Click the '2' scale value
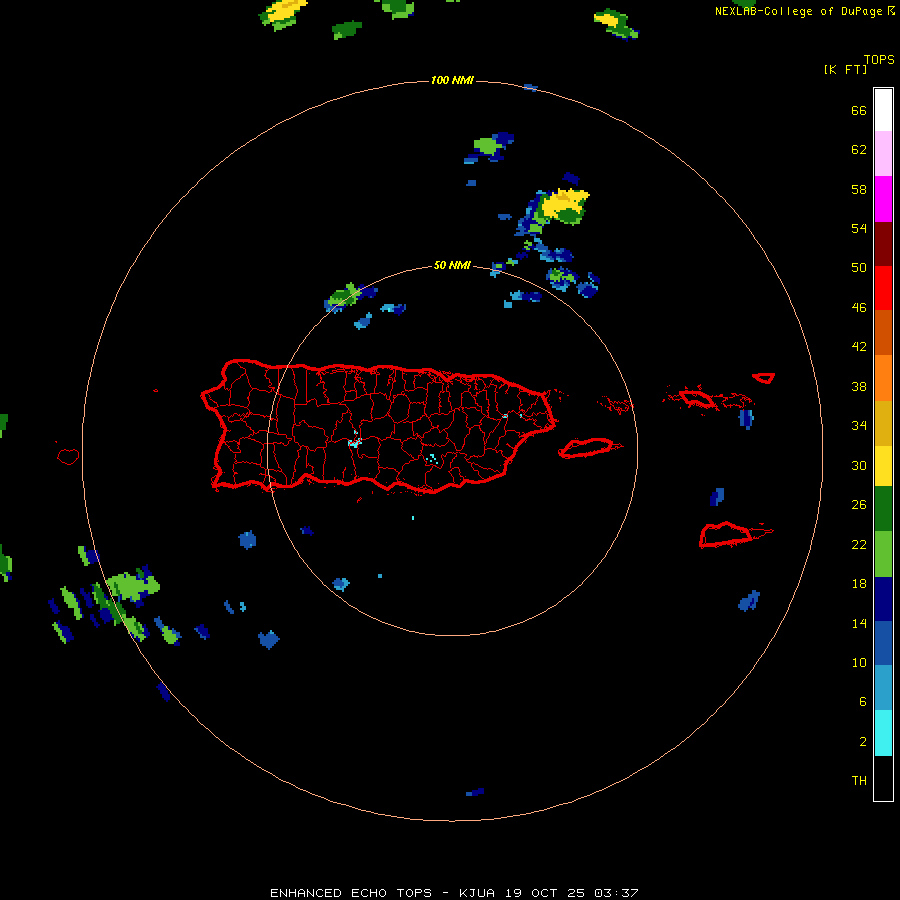 coord(863,741)
